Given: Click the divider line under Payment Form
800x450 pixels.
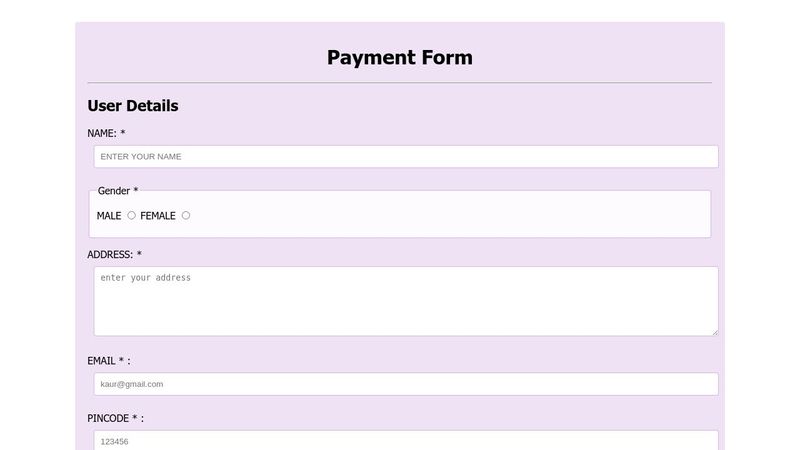Looking at the screenshot, I should click(400, 82).
